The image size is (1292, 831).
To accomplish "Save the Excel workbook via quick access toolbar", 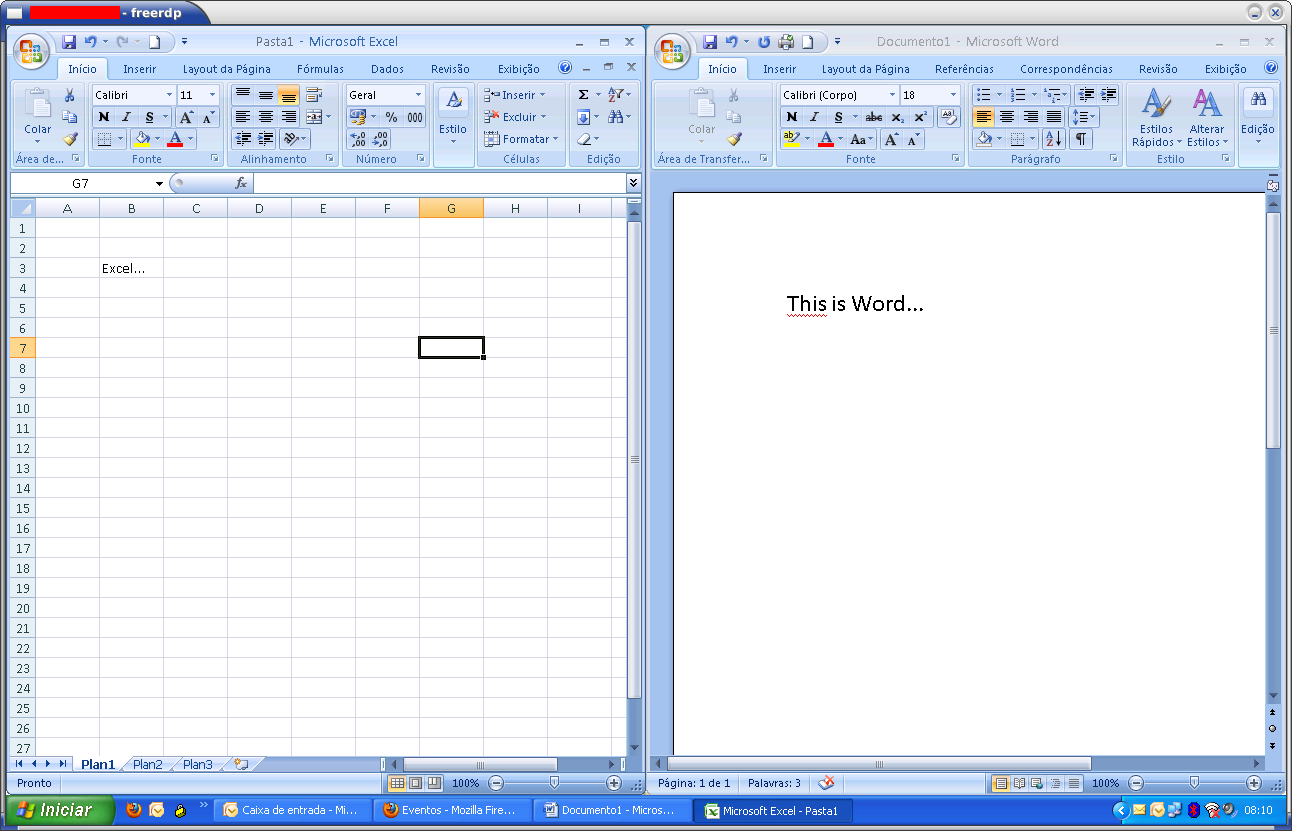I will (69, 42).
